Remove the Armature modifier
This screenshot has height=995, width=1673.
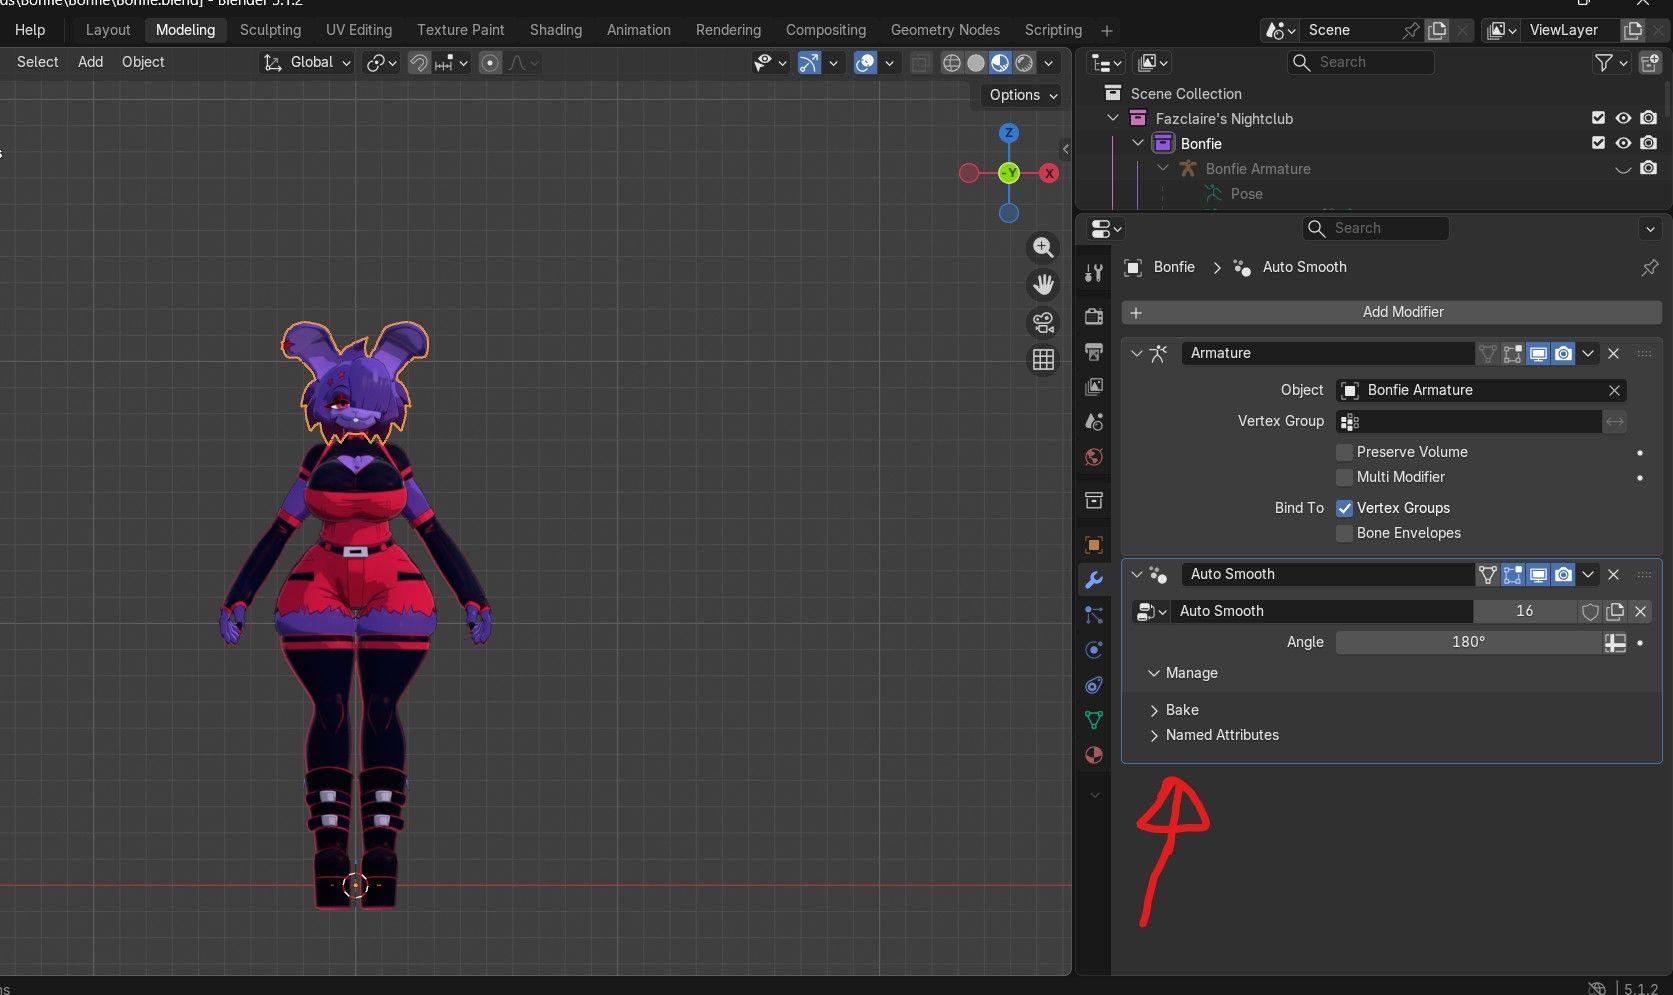pos(1613,353)
